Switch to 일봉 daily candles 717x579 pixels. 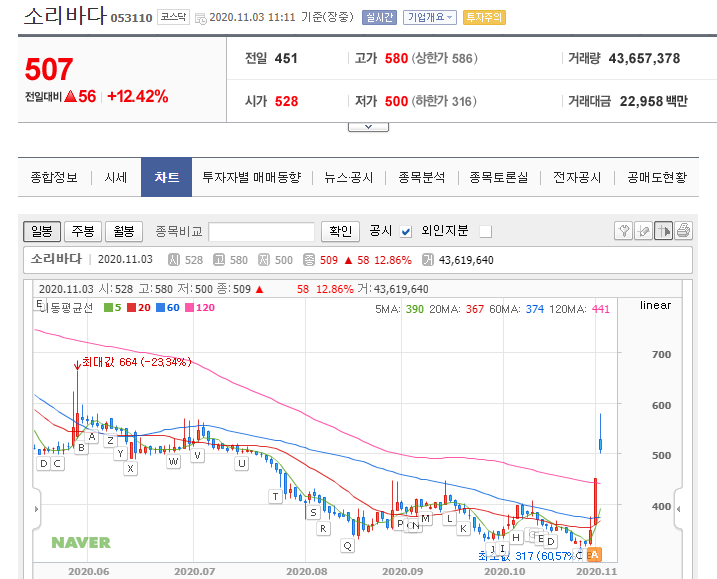[42, 231]
